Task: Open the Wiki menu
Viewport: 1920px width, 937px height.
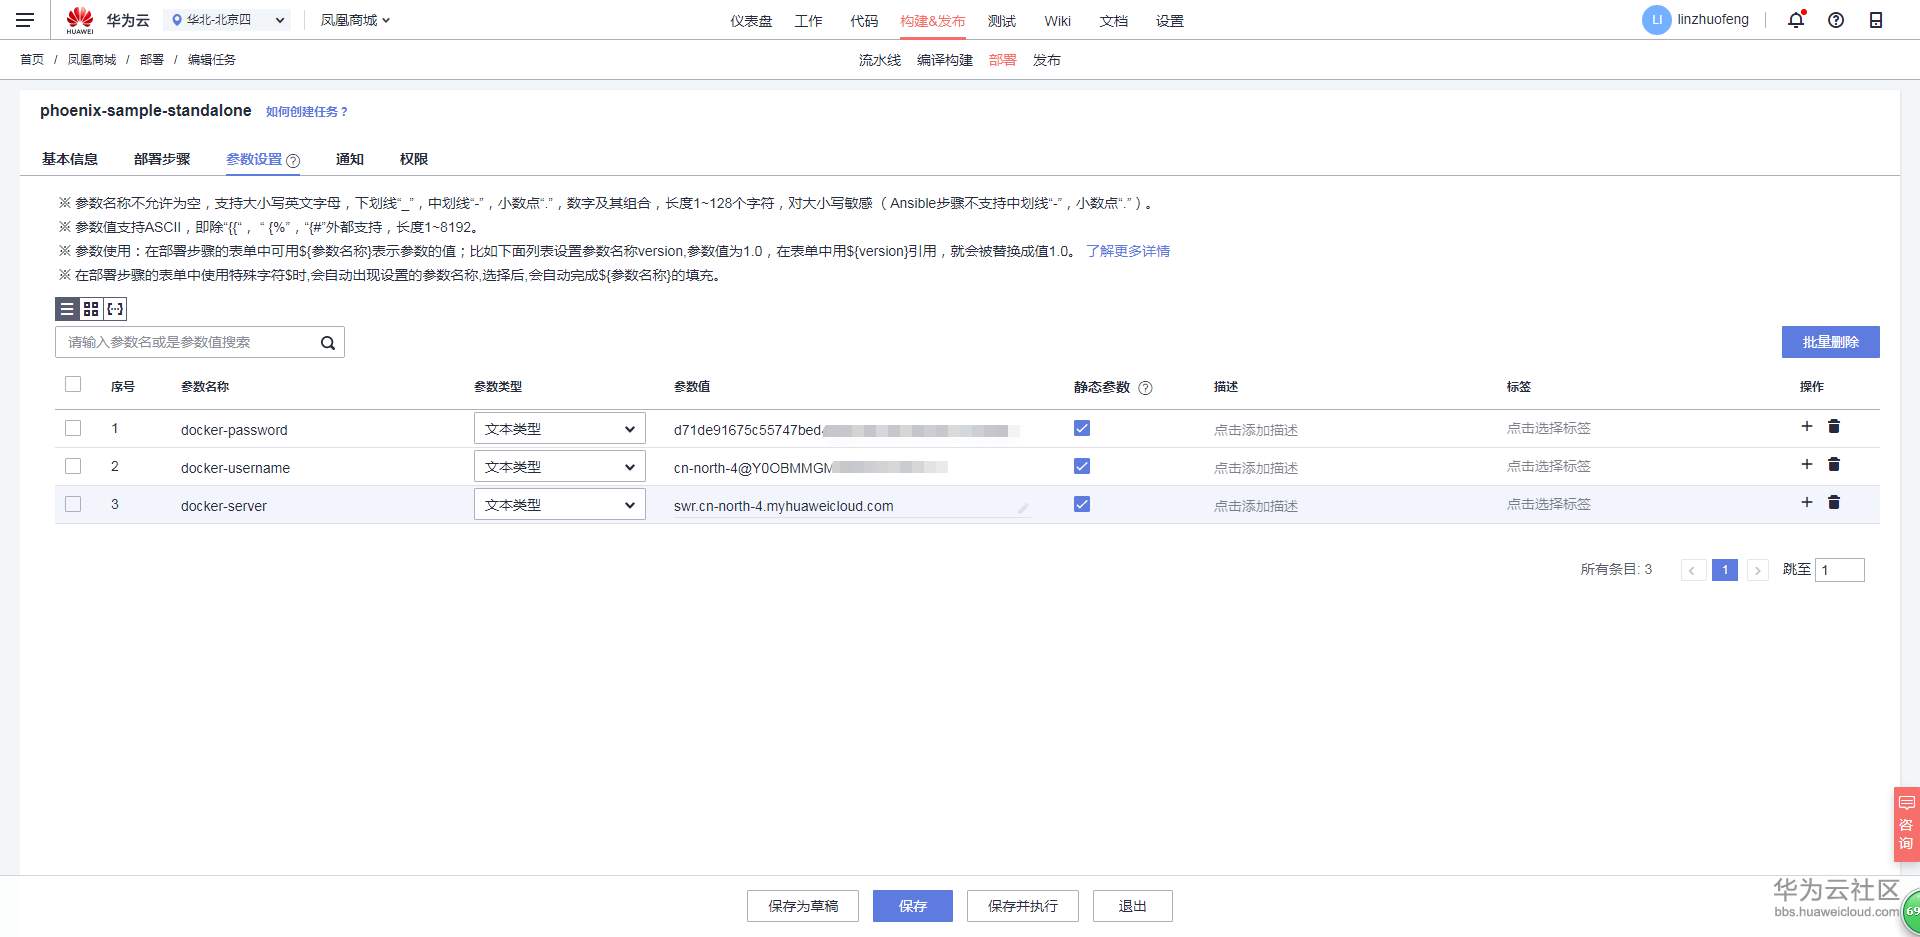Action: (1057, 21)
